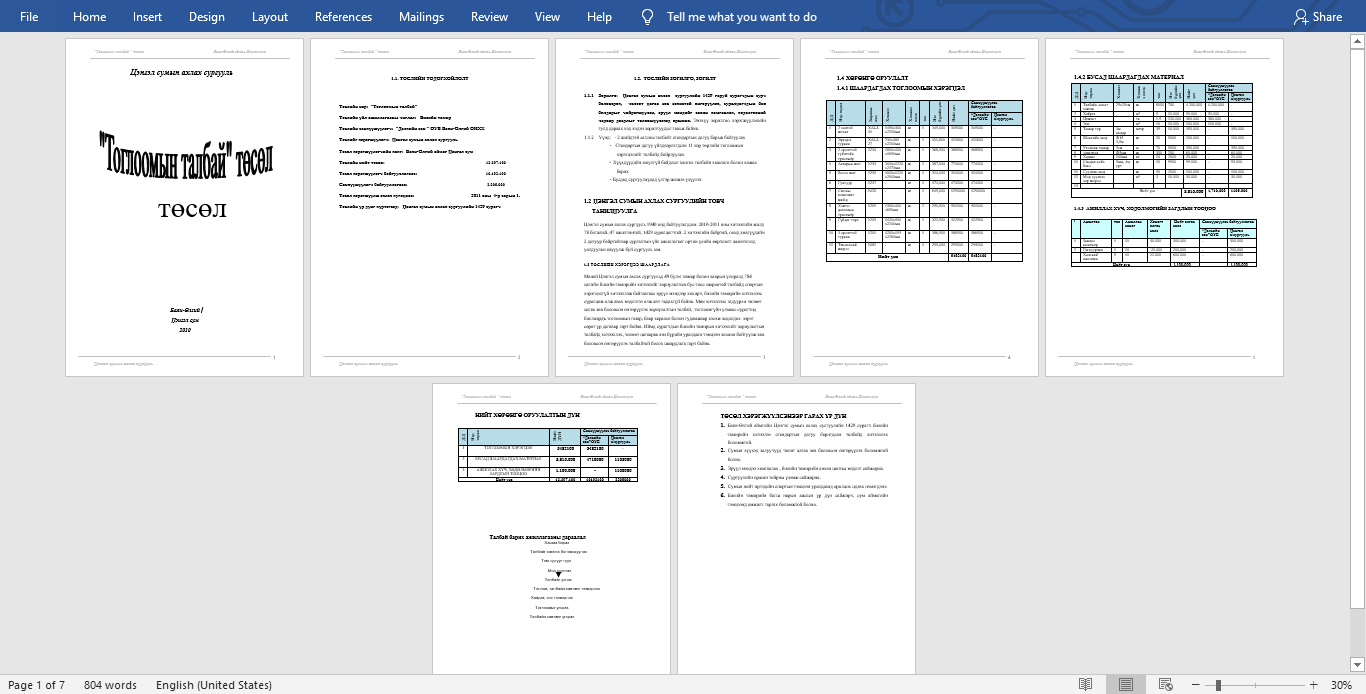Image resolution: width=1366 pixels, height=694 pixels.
Task: Switch to the Mailings tab
Action: [421, 16]
